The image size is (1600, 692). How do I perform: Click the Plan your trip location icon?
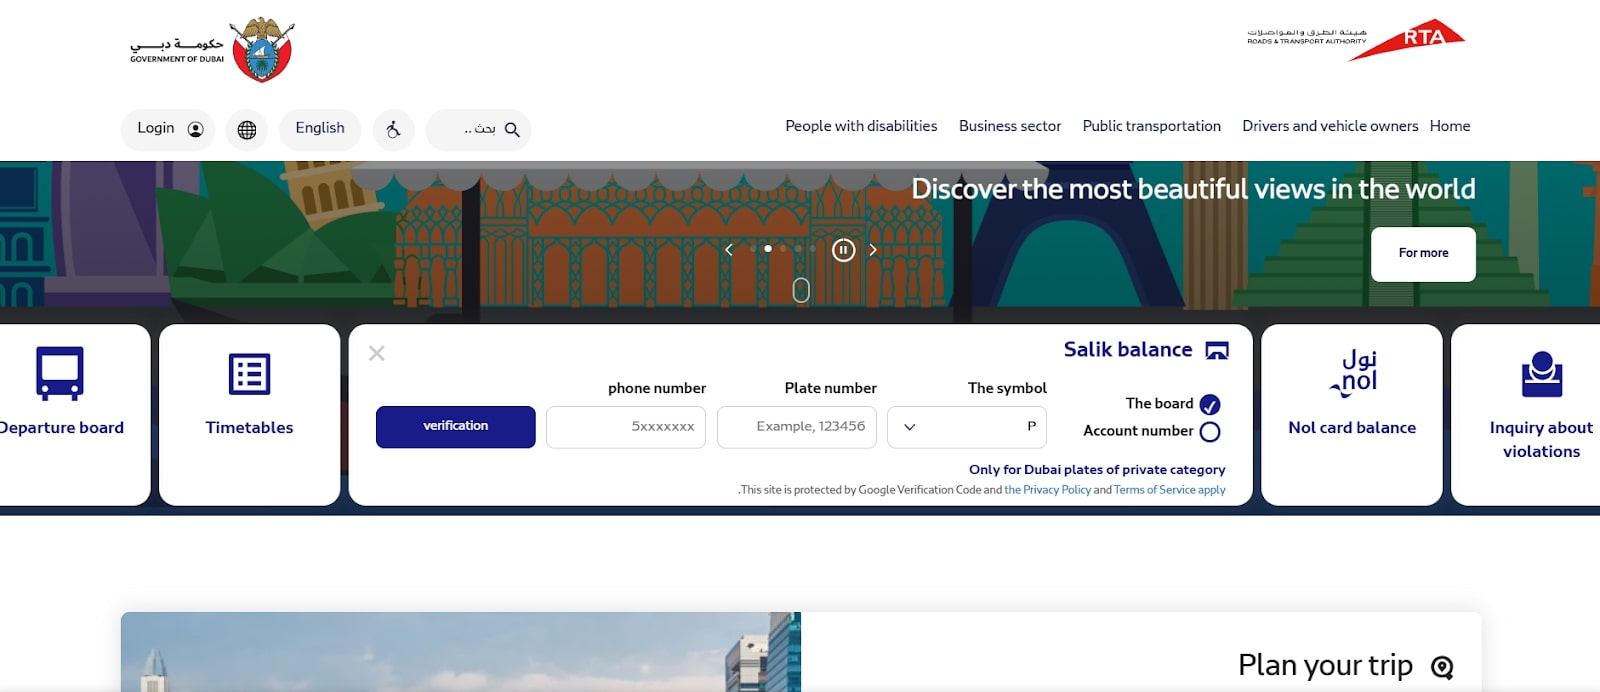pos(1442,667)
